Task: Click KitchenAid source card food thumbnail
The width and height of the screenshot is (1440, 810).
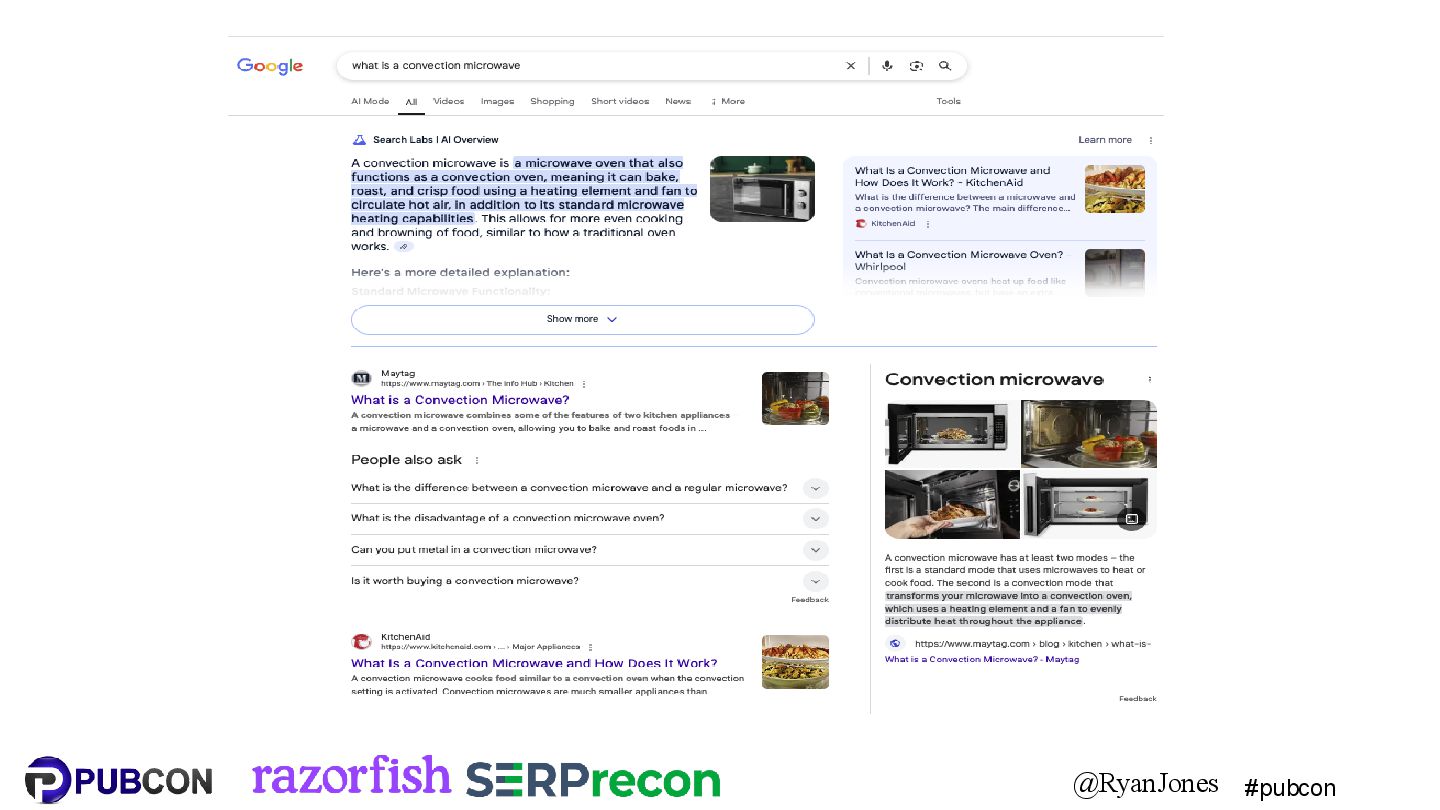Action: pos(1115,189)
